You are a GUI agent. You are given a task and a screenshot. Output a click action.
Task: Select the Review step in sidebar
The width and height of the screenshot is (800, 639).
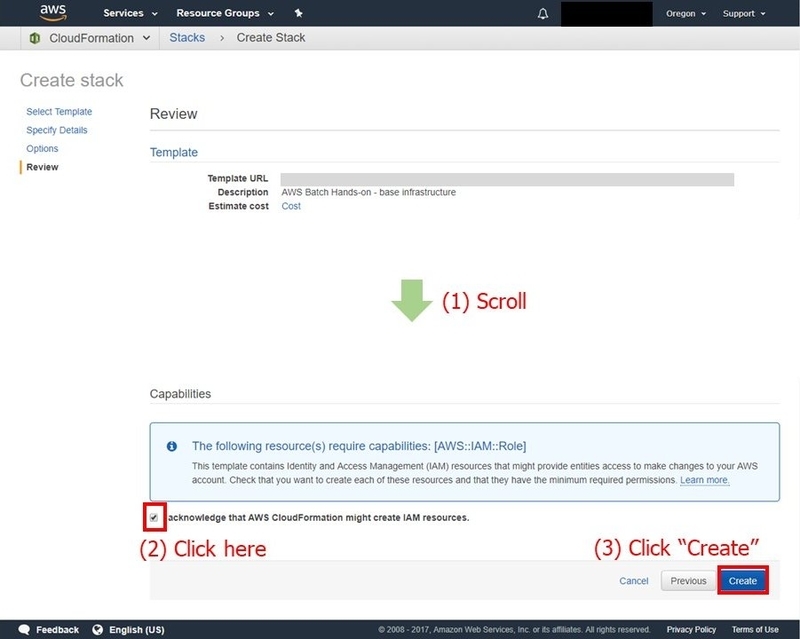[42, 167]
